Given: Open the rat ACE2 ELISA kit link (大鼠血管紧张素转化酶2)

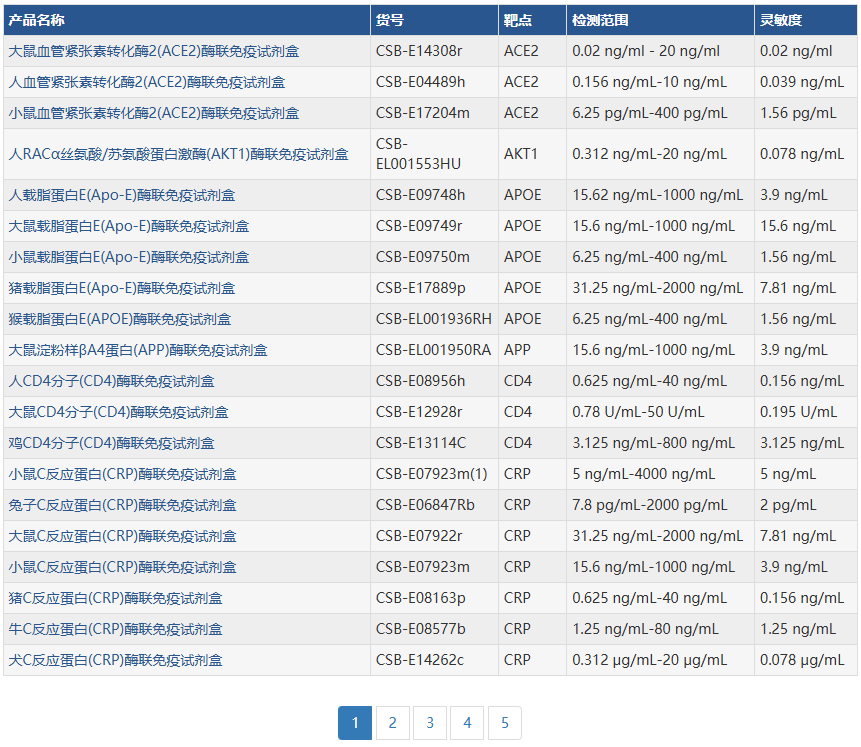Looking at the screenshot, I should (x=153, y=51).
